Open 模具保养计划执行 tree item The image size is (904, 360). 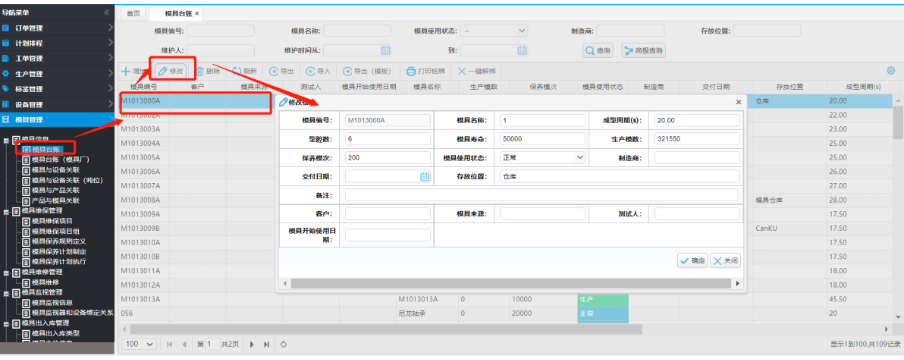59,261
